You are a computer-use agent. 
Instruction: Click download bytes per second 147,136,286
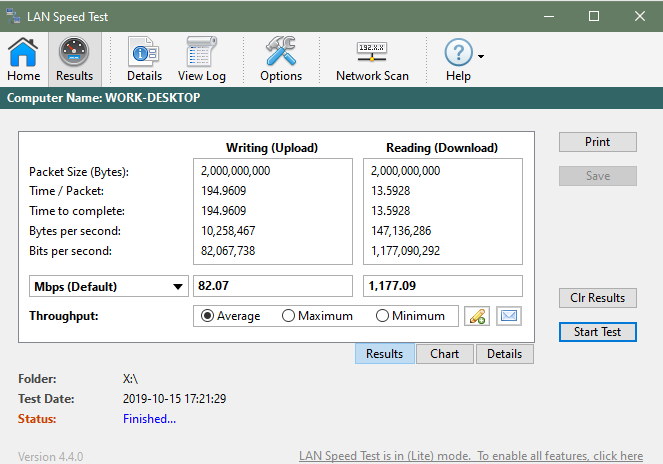[x=401, y=231]
